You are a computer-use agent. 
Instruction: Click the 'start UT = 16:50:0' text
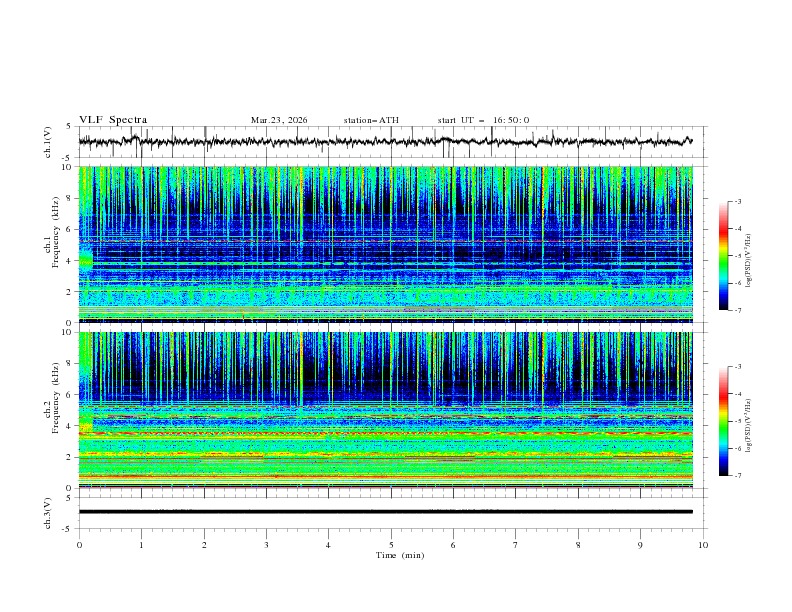pos(483,120)
